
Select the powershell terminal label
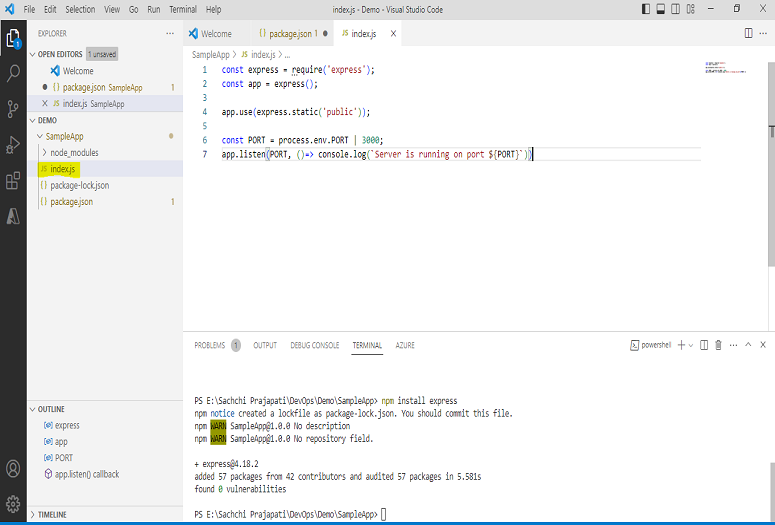tap(651, 345)
